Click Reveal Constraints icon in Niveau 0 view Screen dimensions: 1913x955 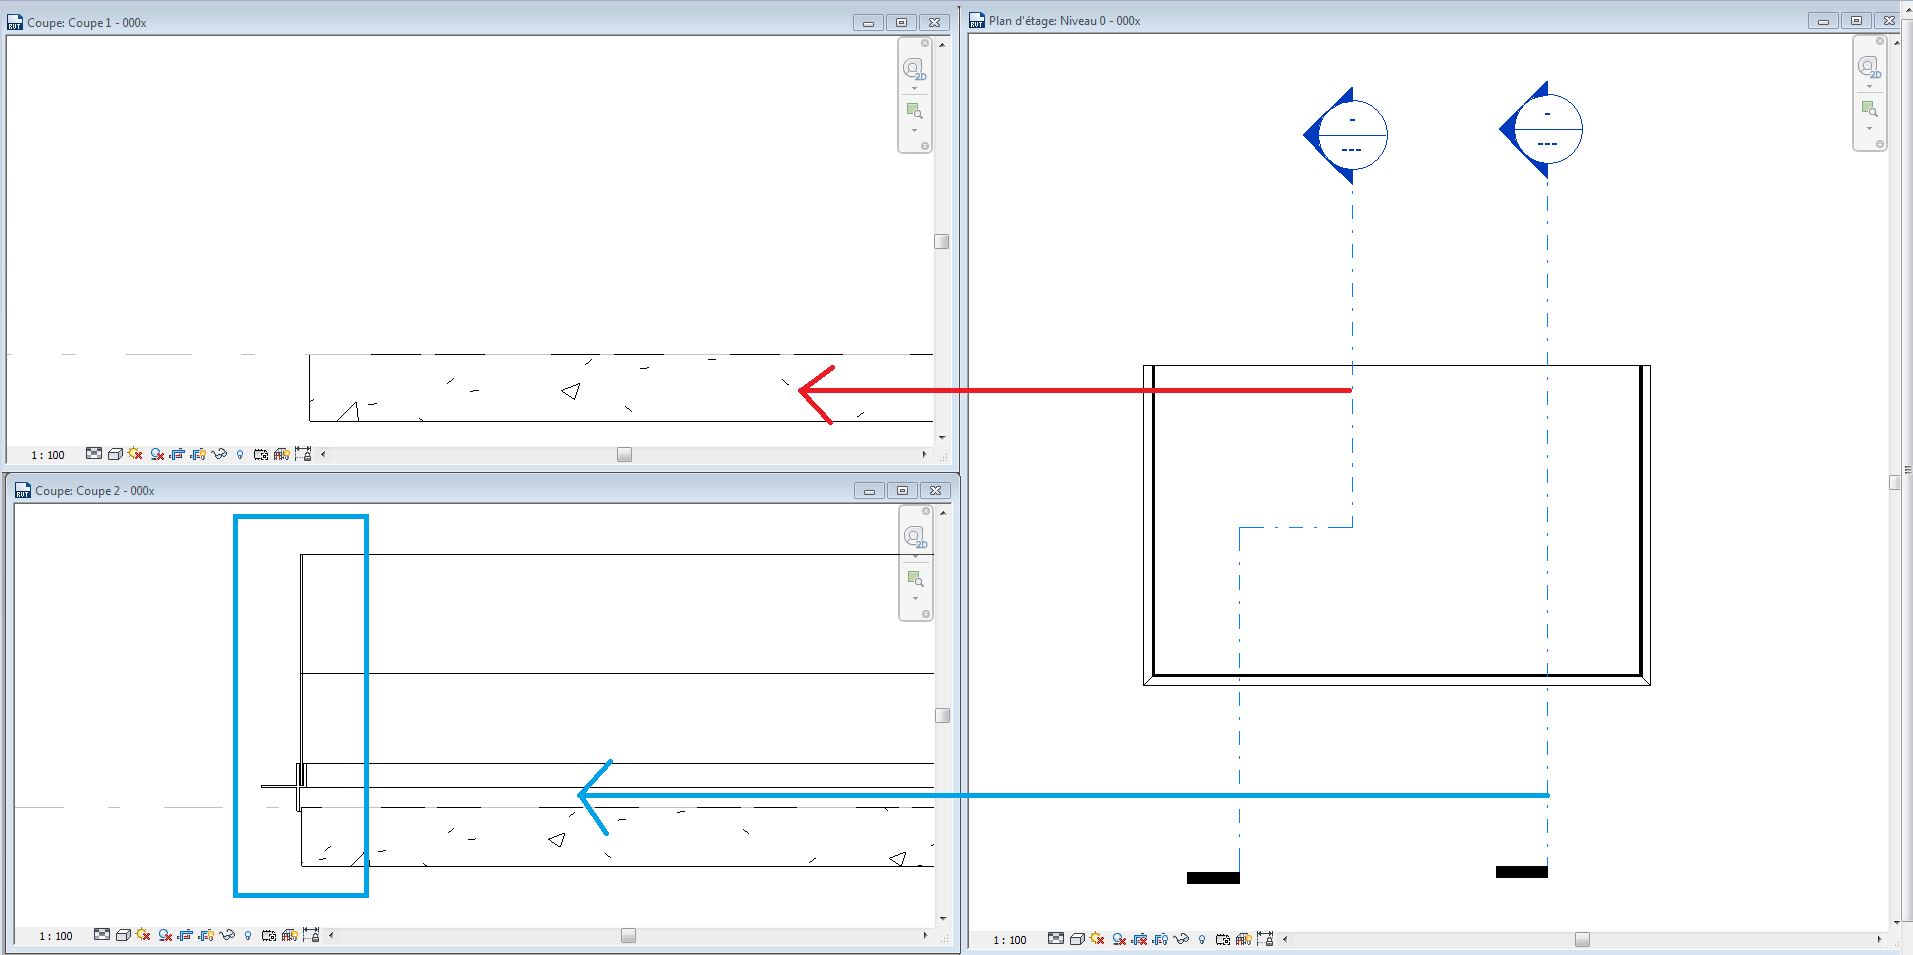pos(1265,939)
